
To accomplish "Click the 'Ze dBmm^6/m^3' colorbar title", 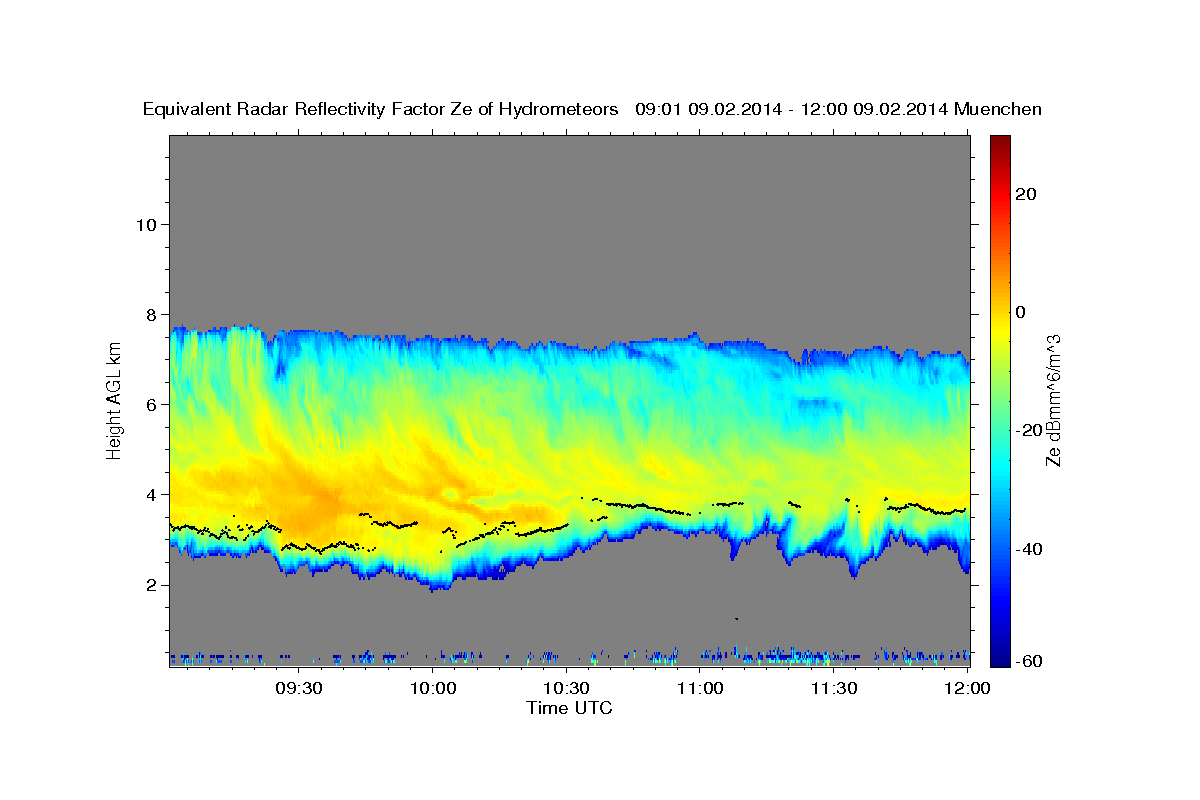I will pyautogui.click(x=1053, y=401).
